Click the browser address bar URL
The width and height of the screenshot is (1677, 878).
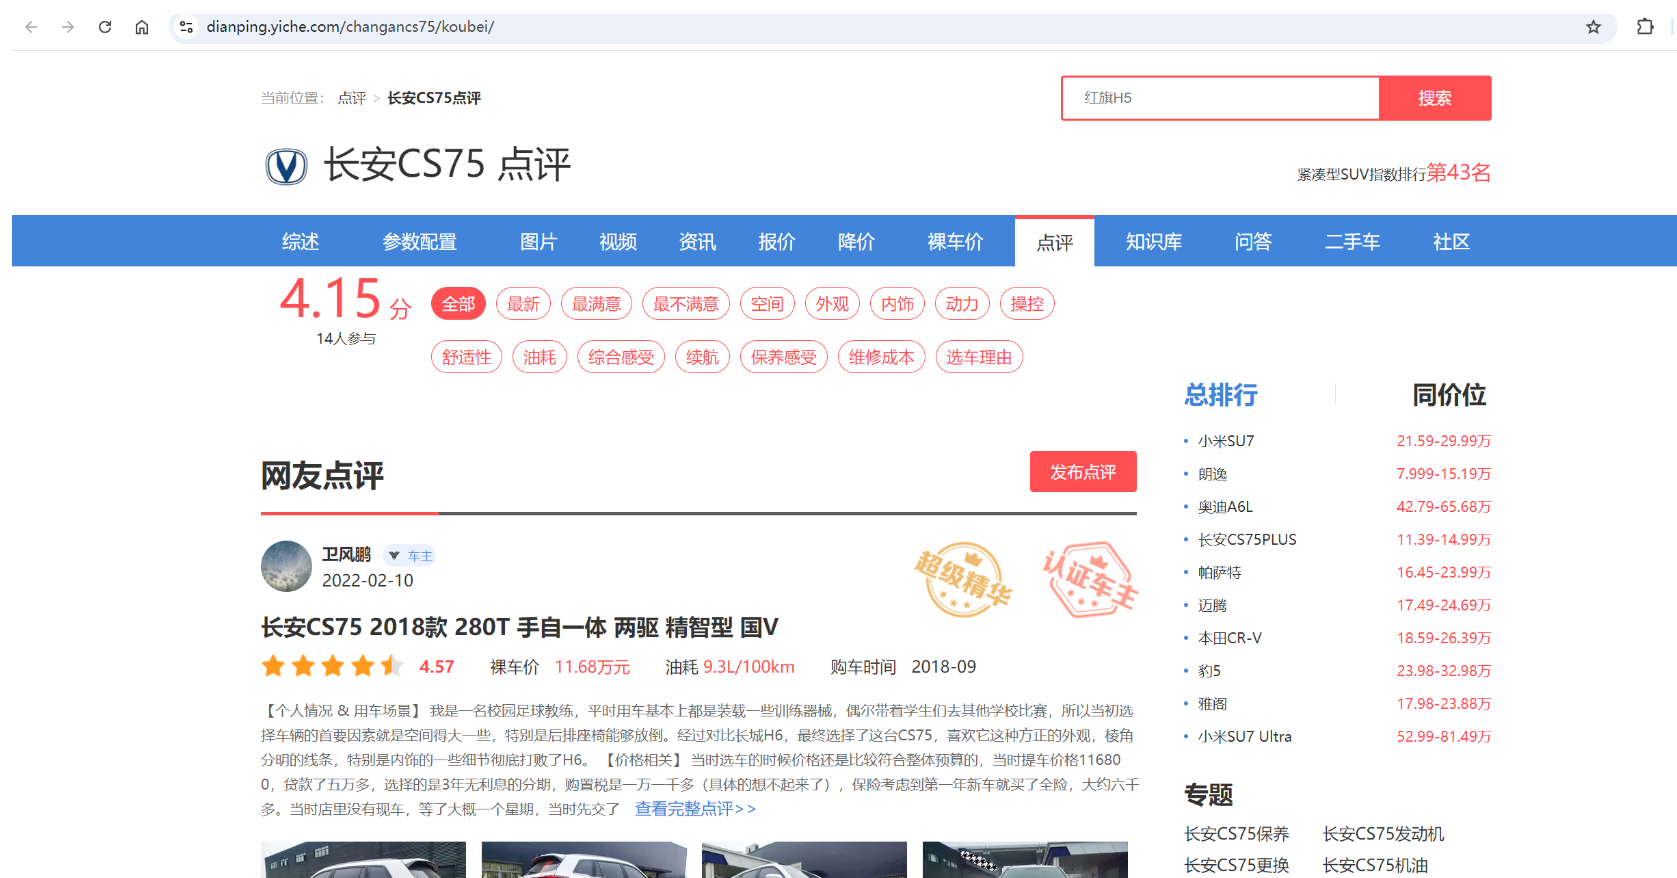[350, 27]
